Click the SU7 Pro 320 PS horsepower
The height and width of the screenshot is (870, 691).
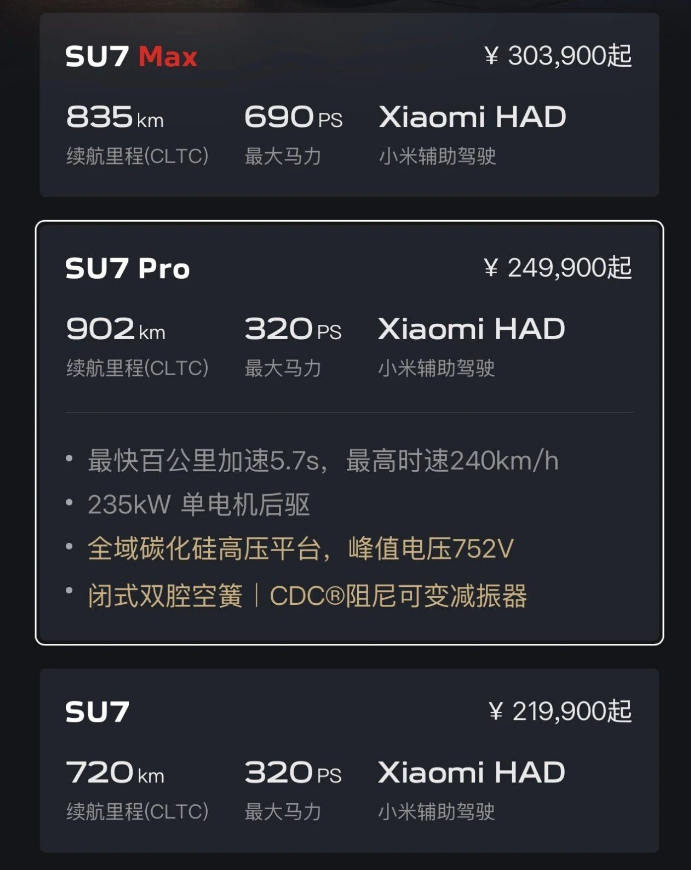(293, 329)
